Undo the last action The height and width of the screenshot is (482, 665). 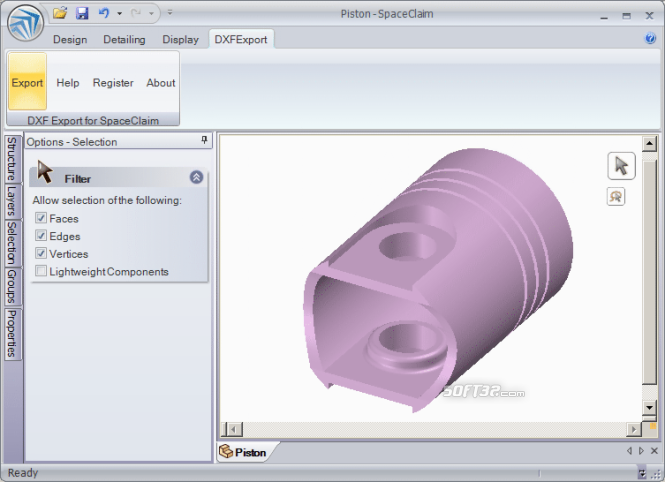(x=104, y=13)
